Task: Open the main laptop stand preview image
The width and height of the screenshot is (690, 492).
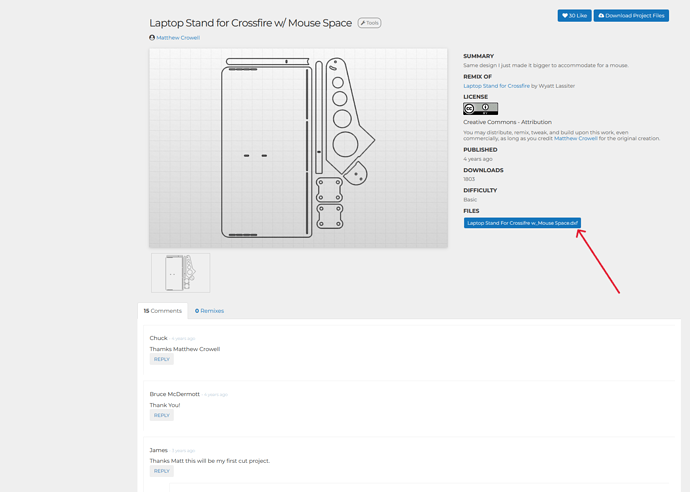Action: tap(298, 148)
